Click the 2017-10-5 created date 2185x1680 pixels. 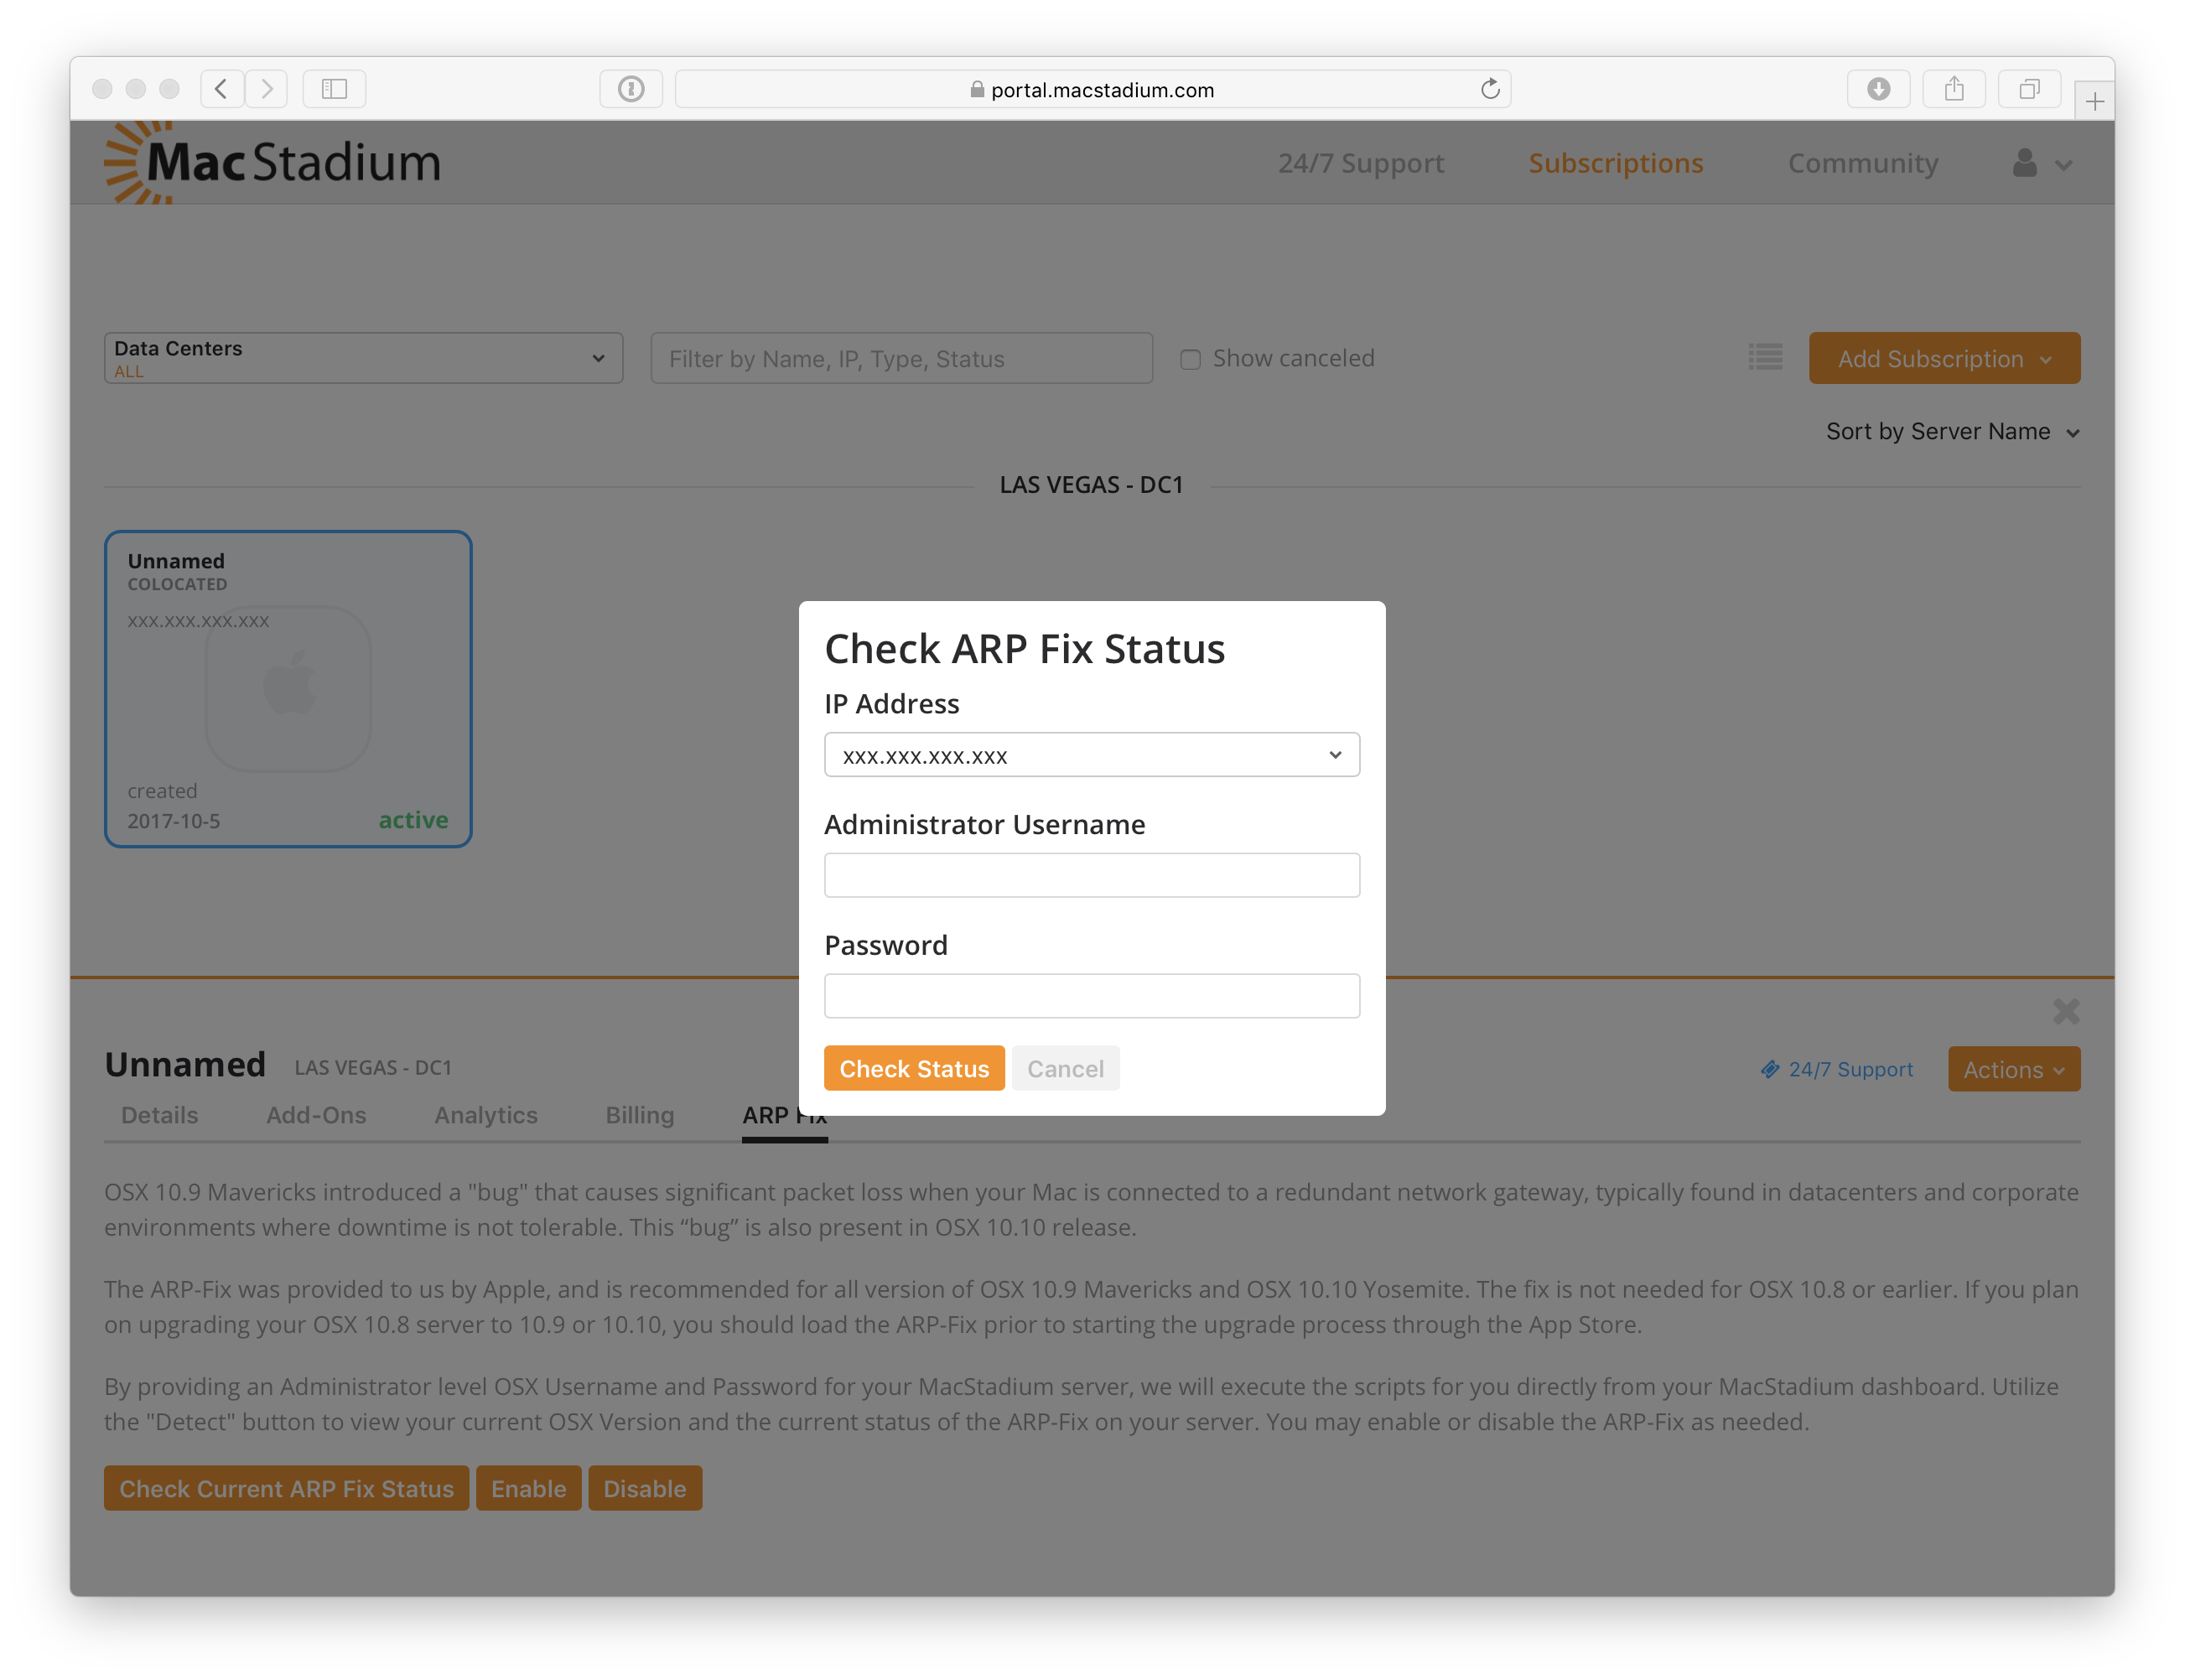[x=173, y=821]
